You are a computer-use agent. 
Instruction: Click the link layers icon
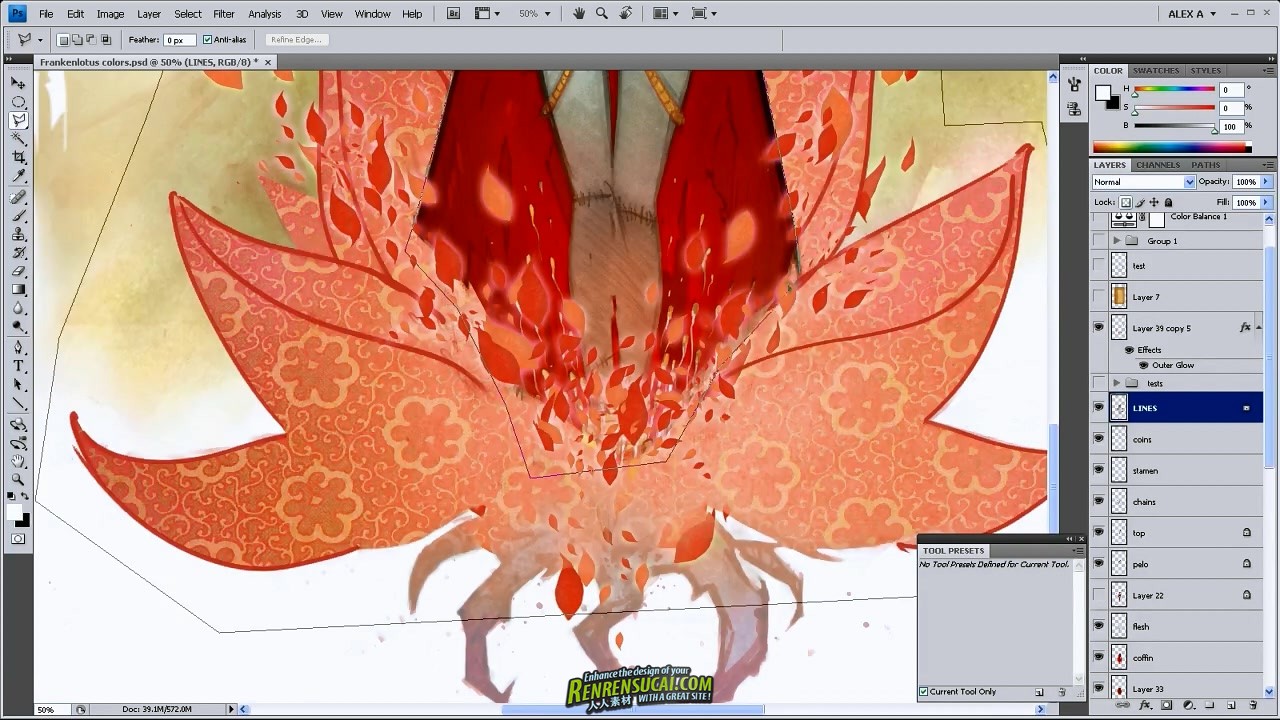click(x=1124, y=705)
